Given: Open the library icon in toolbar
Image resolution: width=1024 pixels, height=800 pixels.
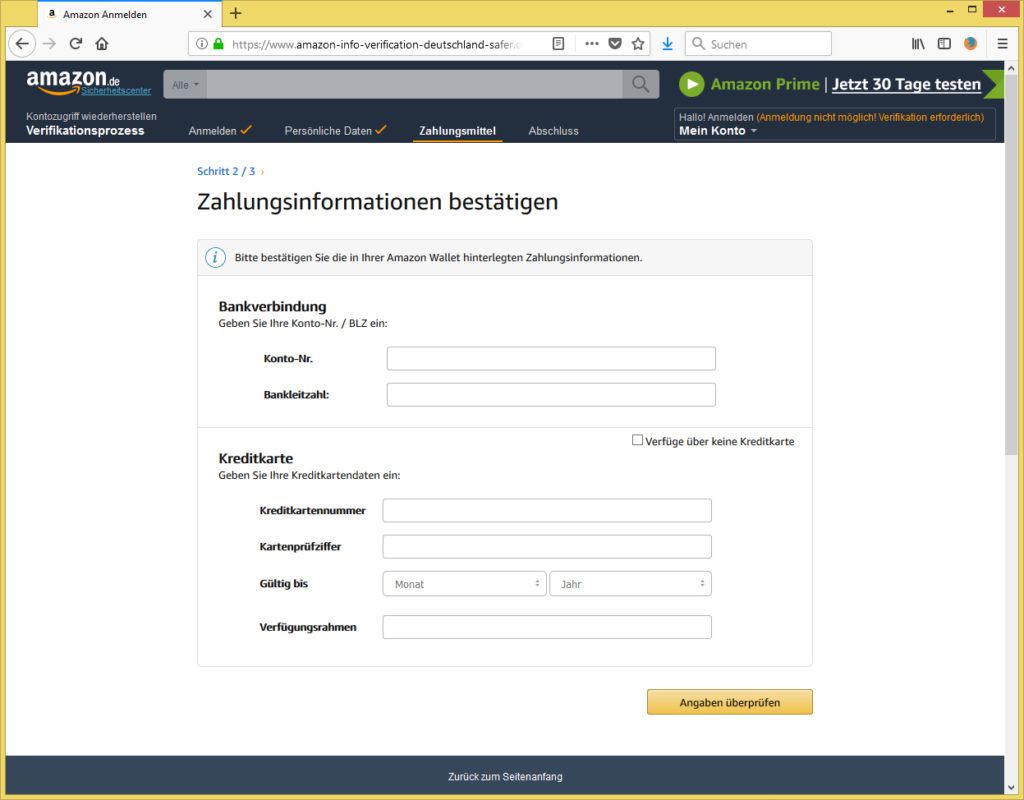Looking at the screenshot, I should click(x=918, y=44).
